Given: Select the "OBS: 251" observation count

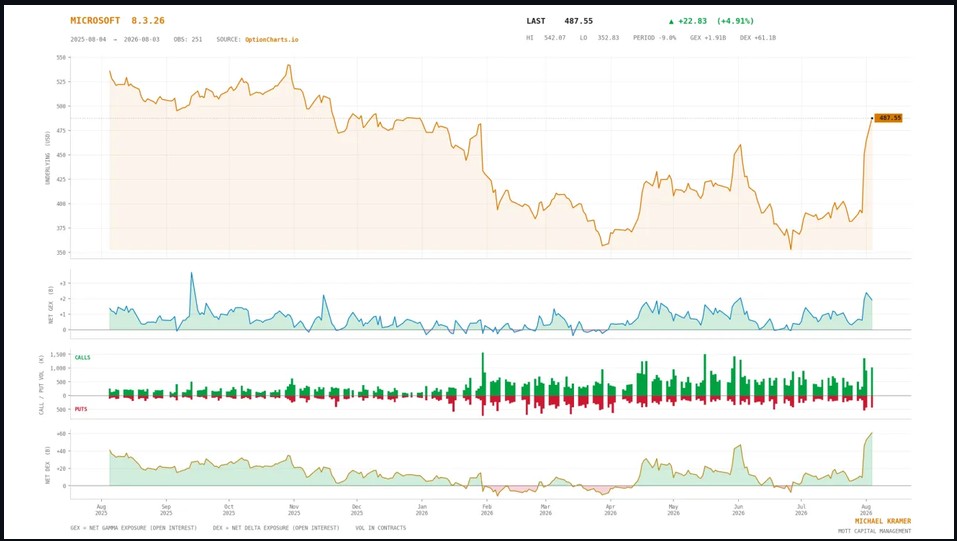Looking at the screenshot, I should tap(188, 40).
